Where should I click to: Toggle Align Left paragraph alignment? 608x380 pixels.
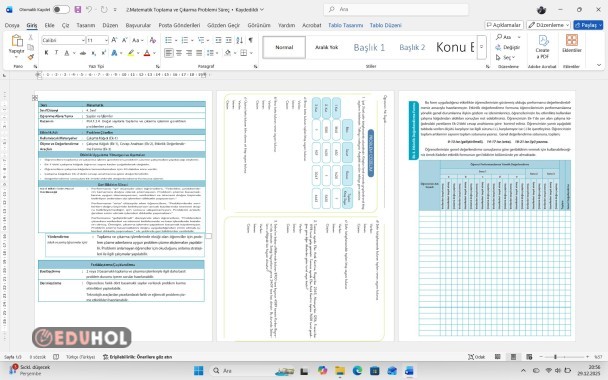coord(168,53)
